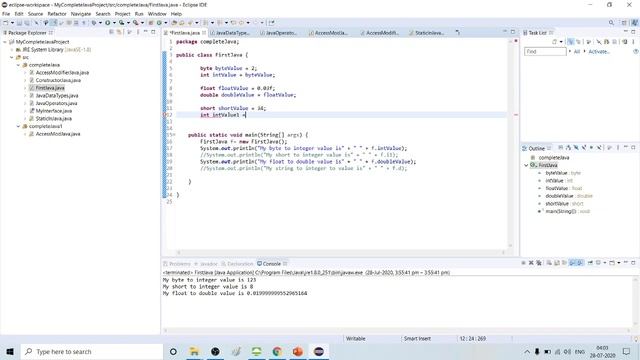Screen dimensions: 640x360
Task: Open the Source menu
Action: (35, 14)
